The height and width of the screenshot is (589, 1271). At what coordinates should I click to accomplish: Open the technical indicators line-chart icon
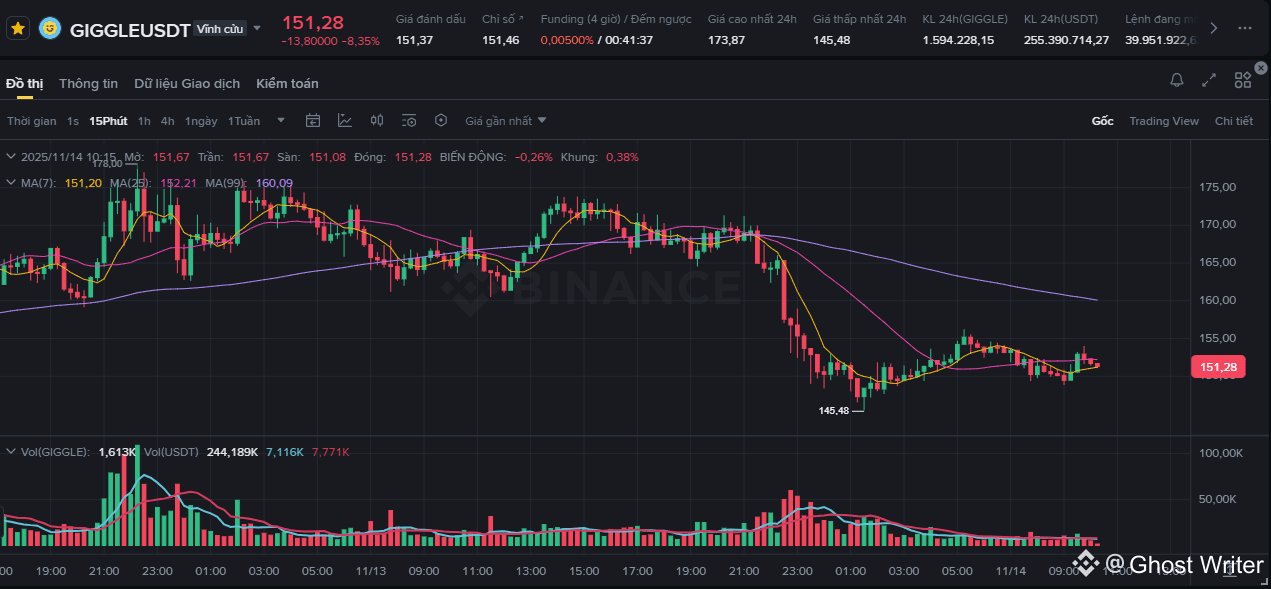(345, 121)
